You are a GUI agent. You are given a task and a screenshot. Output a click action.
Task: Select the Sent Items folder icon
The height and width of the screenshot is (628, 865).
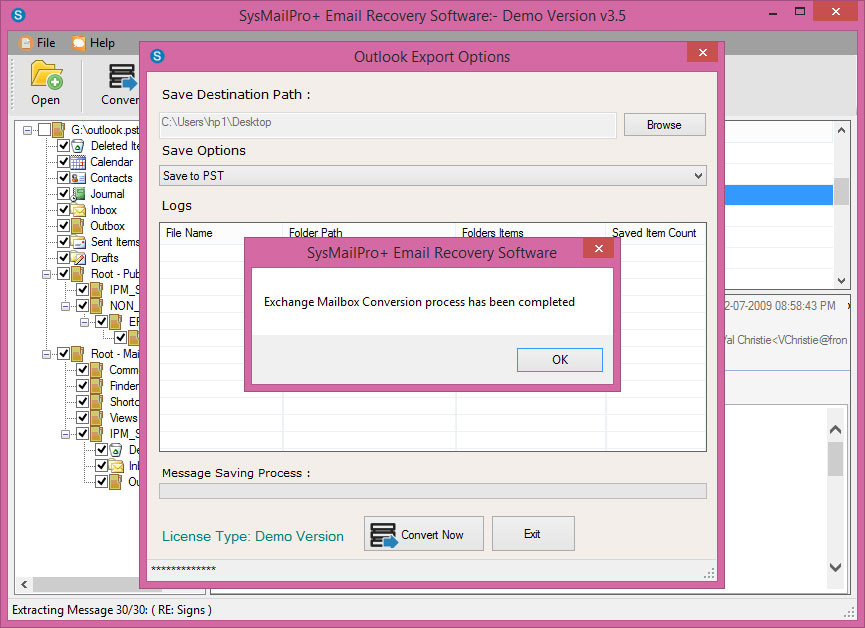[x=78, y=242]
